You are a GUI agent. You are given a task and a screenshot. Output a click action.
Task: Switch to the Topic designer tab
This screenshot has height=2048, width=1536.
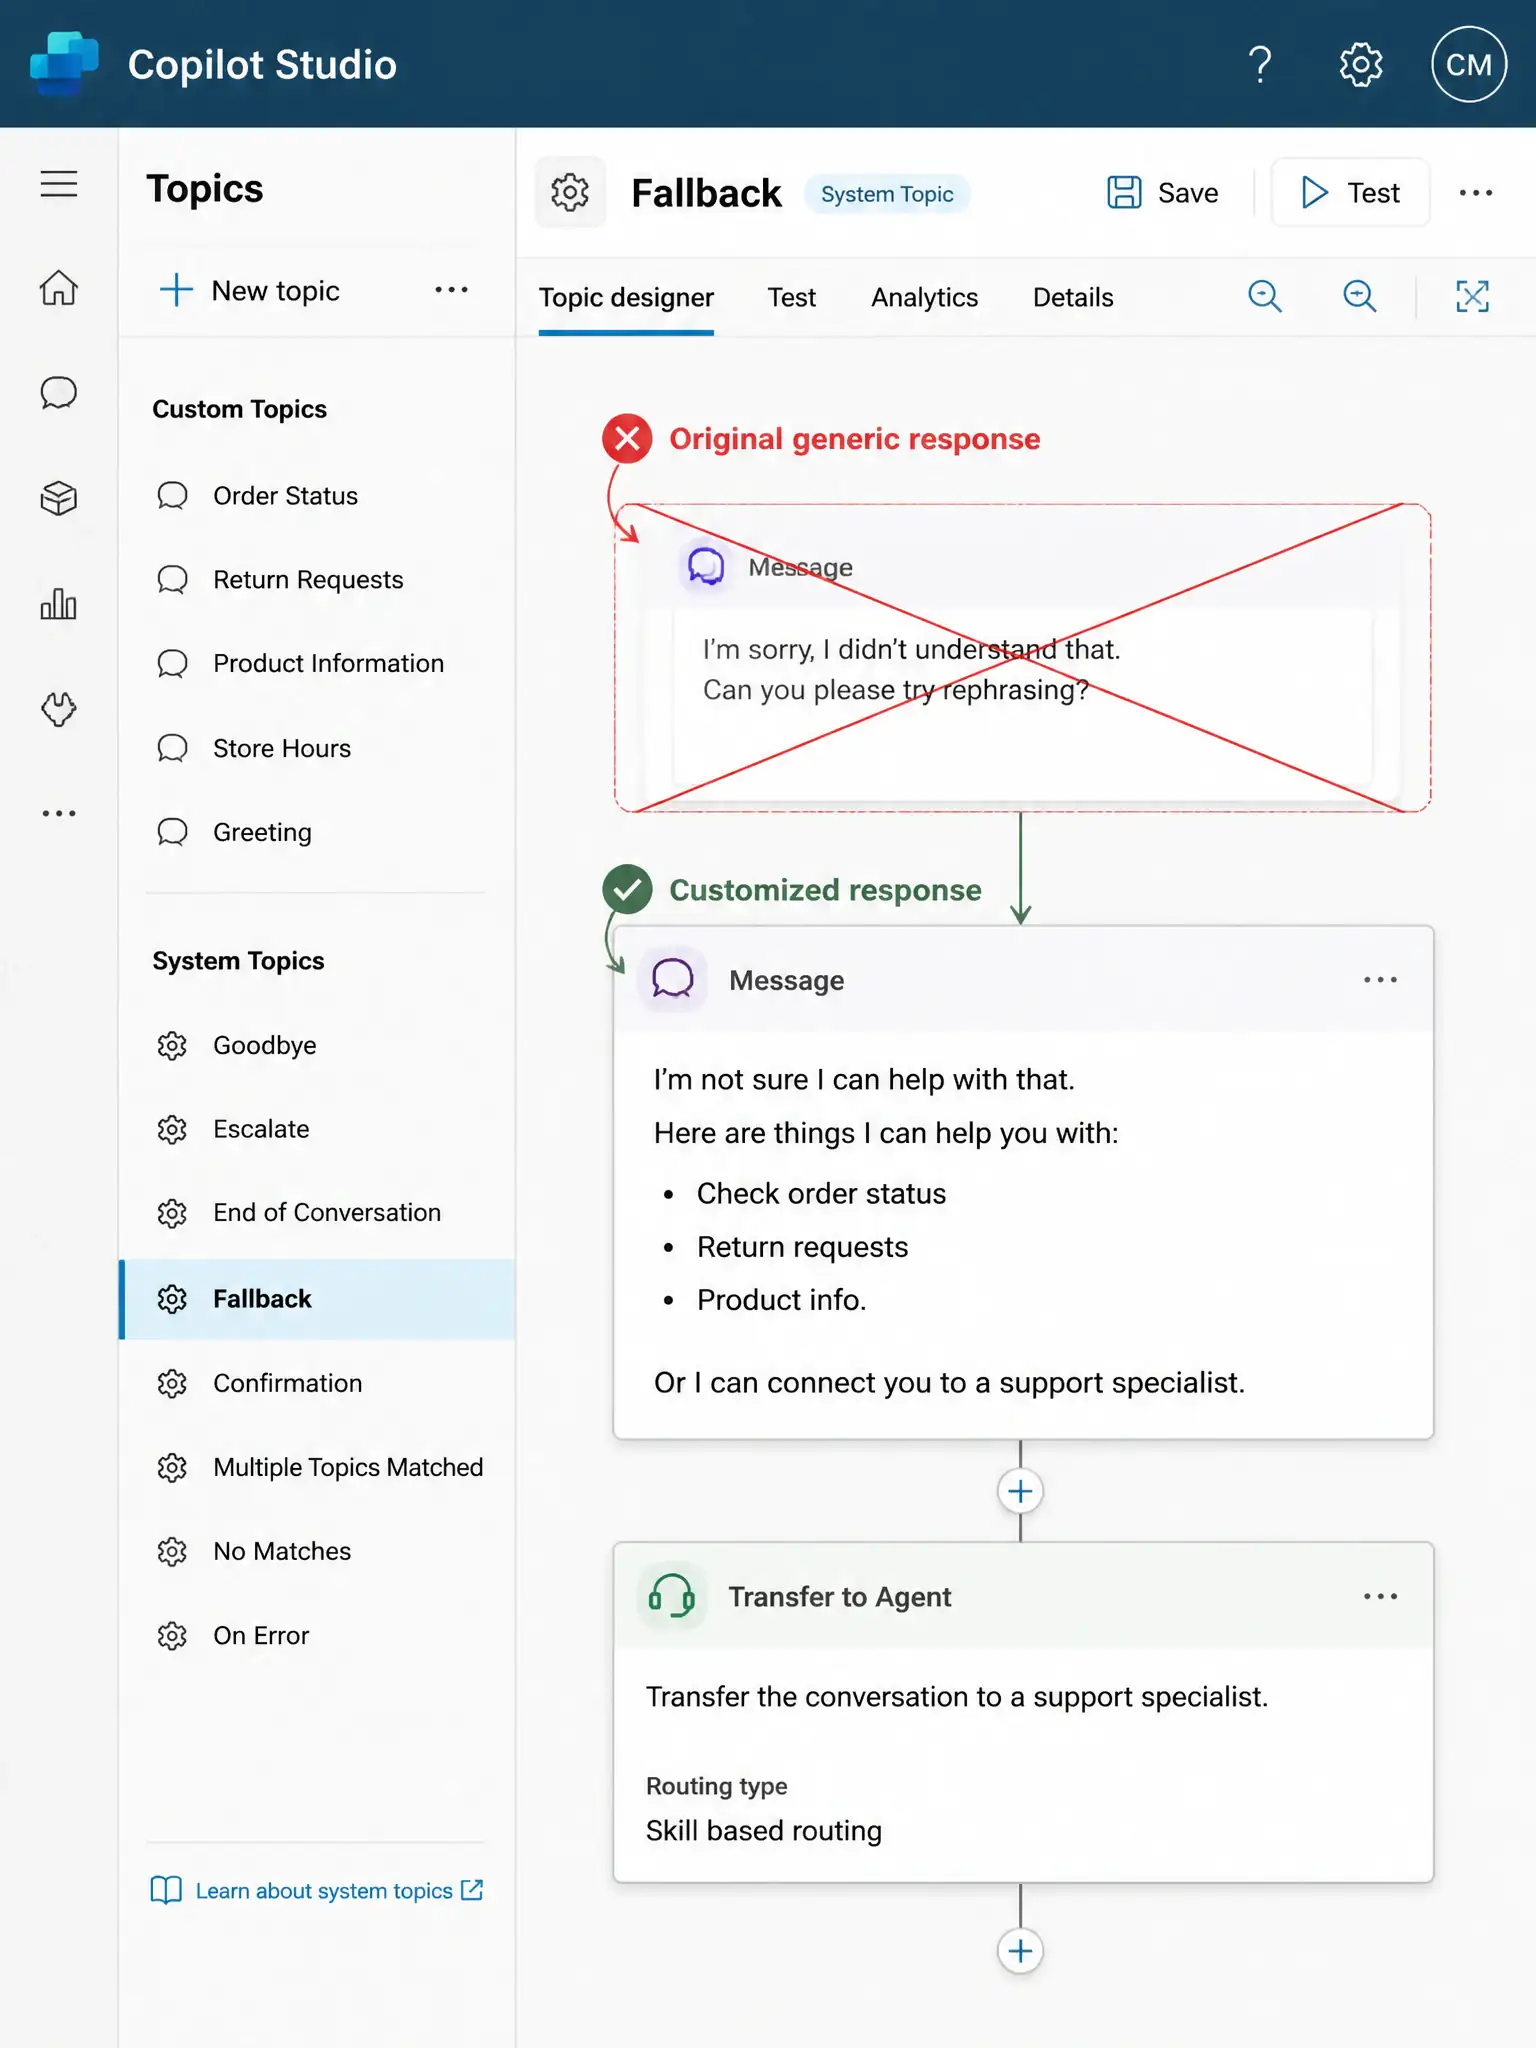coord(626,297)
